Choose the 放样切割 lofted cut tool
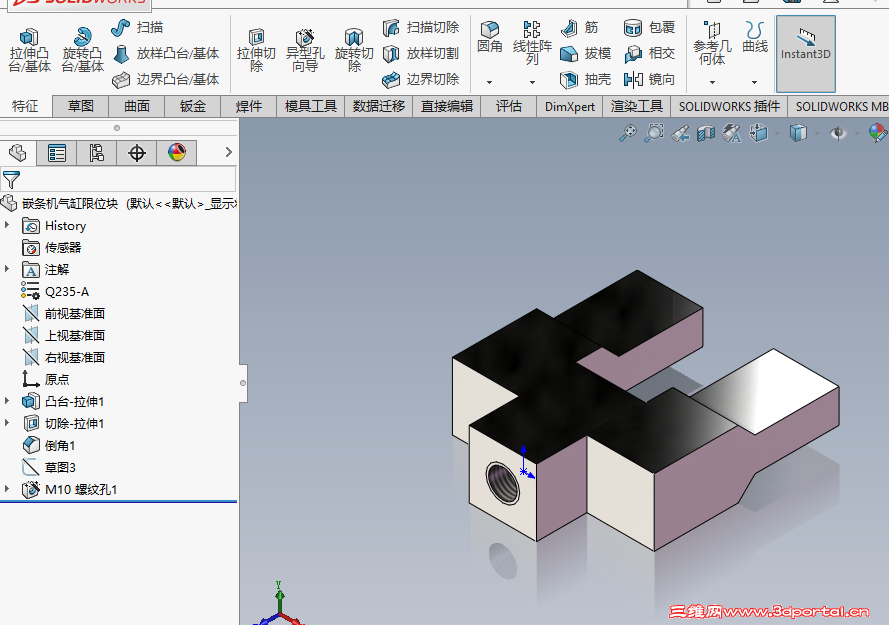 click(420, 53)
